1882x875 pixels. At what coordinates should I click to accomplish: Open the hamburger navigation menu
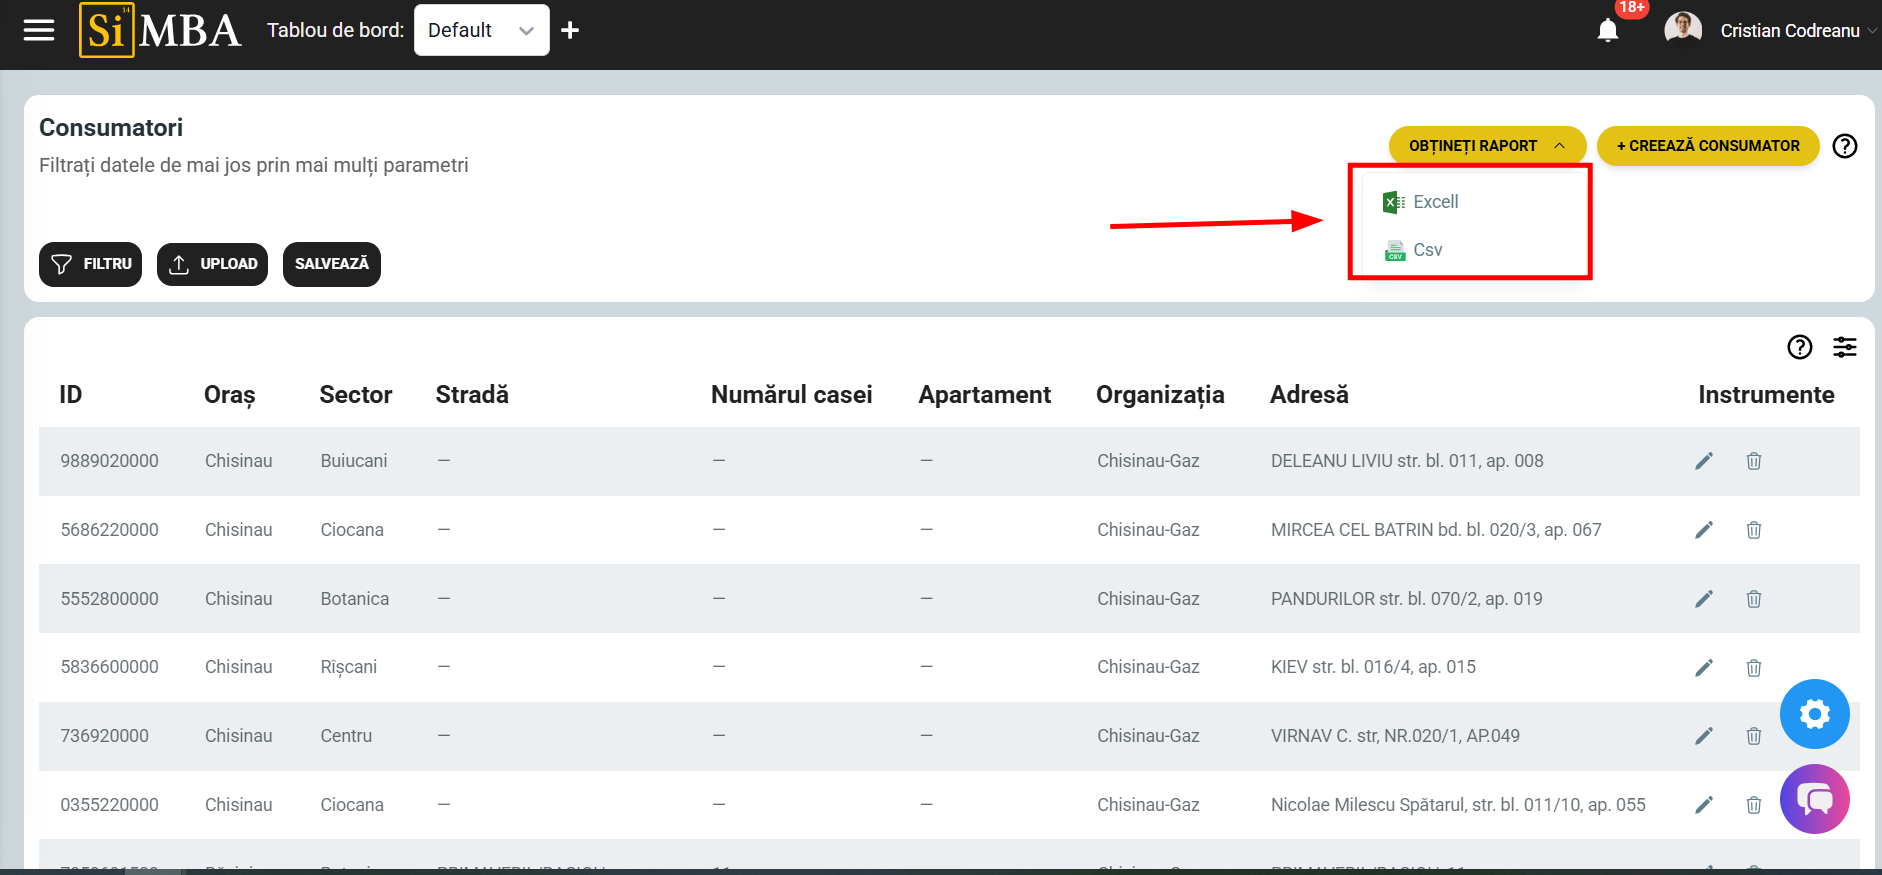(x=39, y=30)
